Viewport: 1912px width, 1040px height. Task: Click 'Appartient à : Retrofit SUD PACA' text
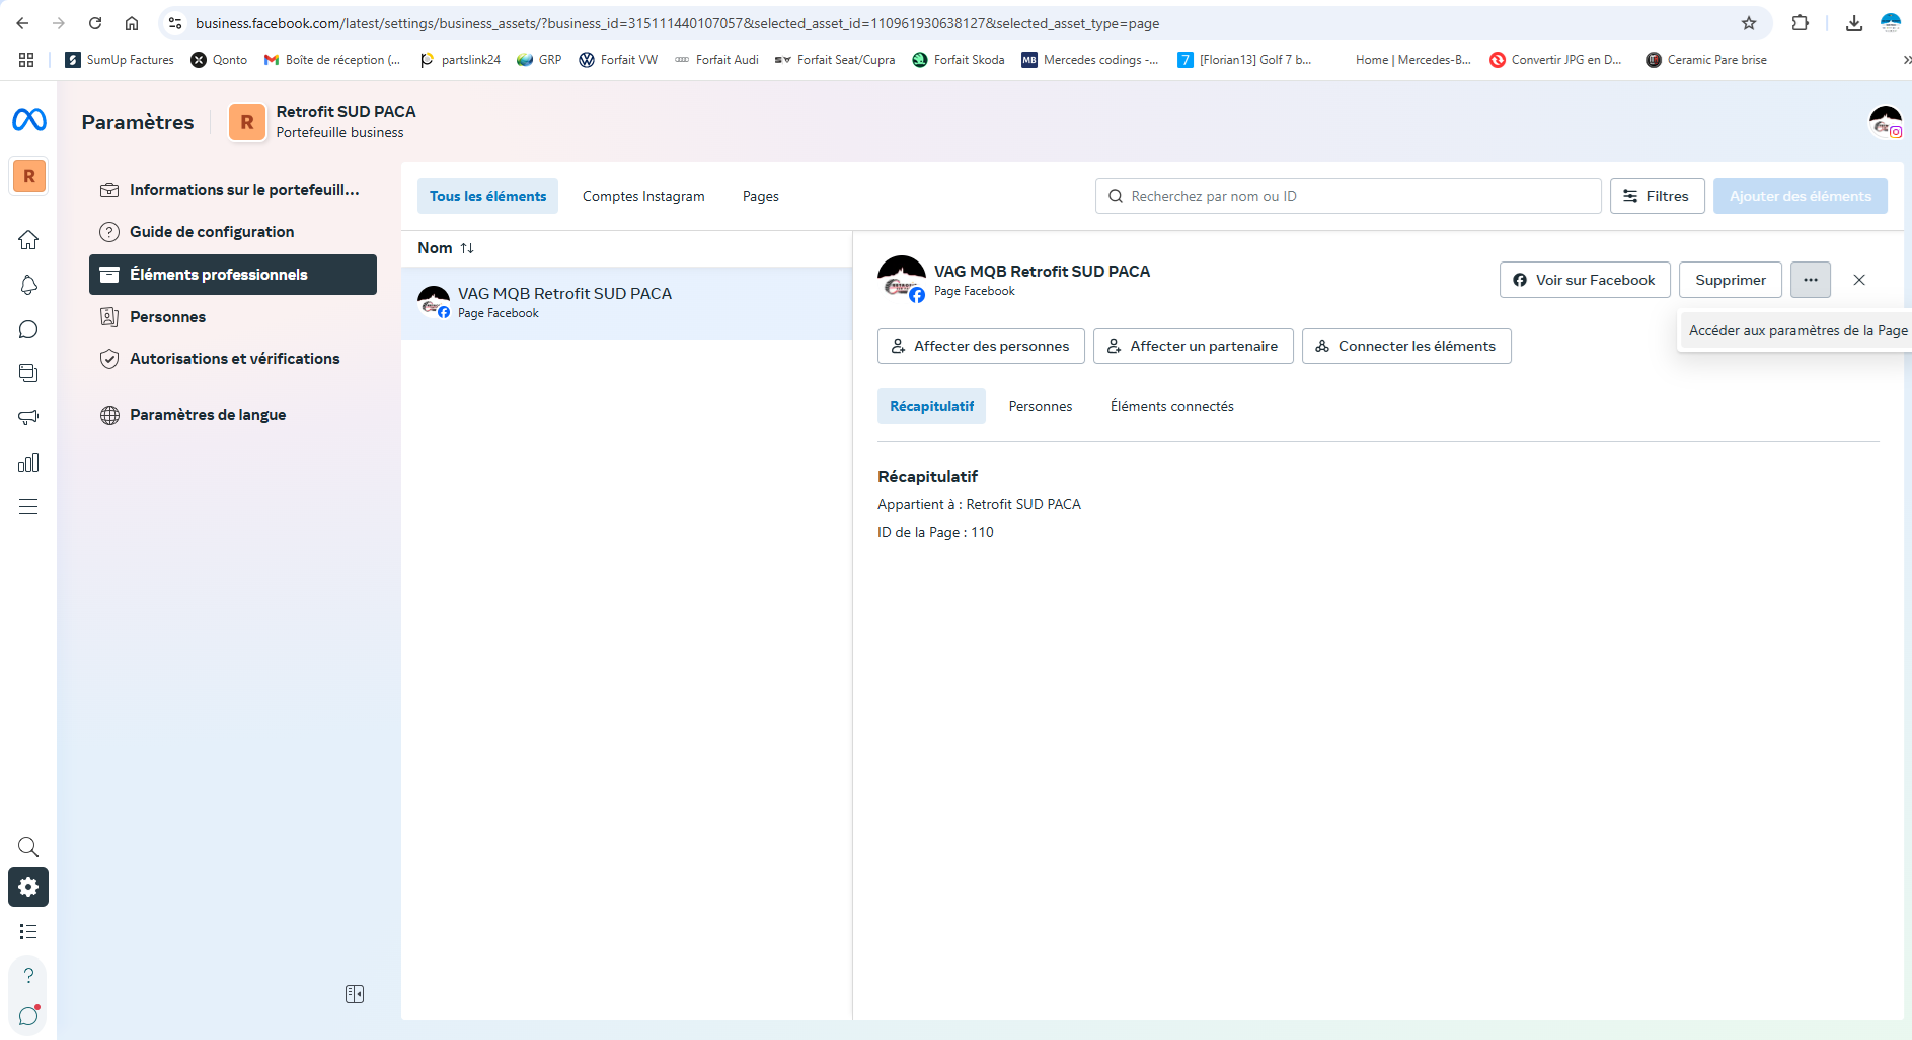point(979,504)
